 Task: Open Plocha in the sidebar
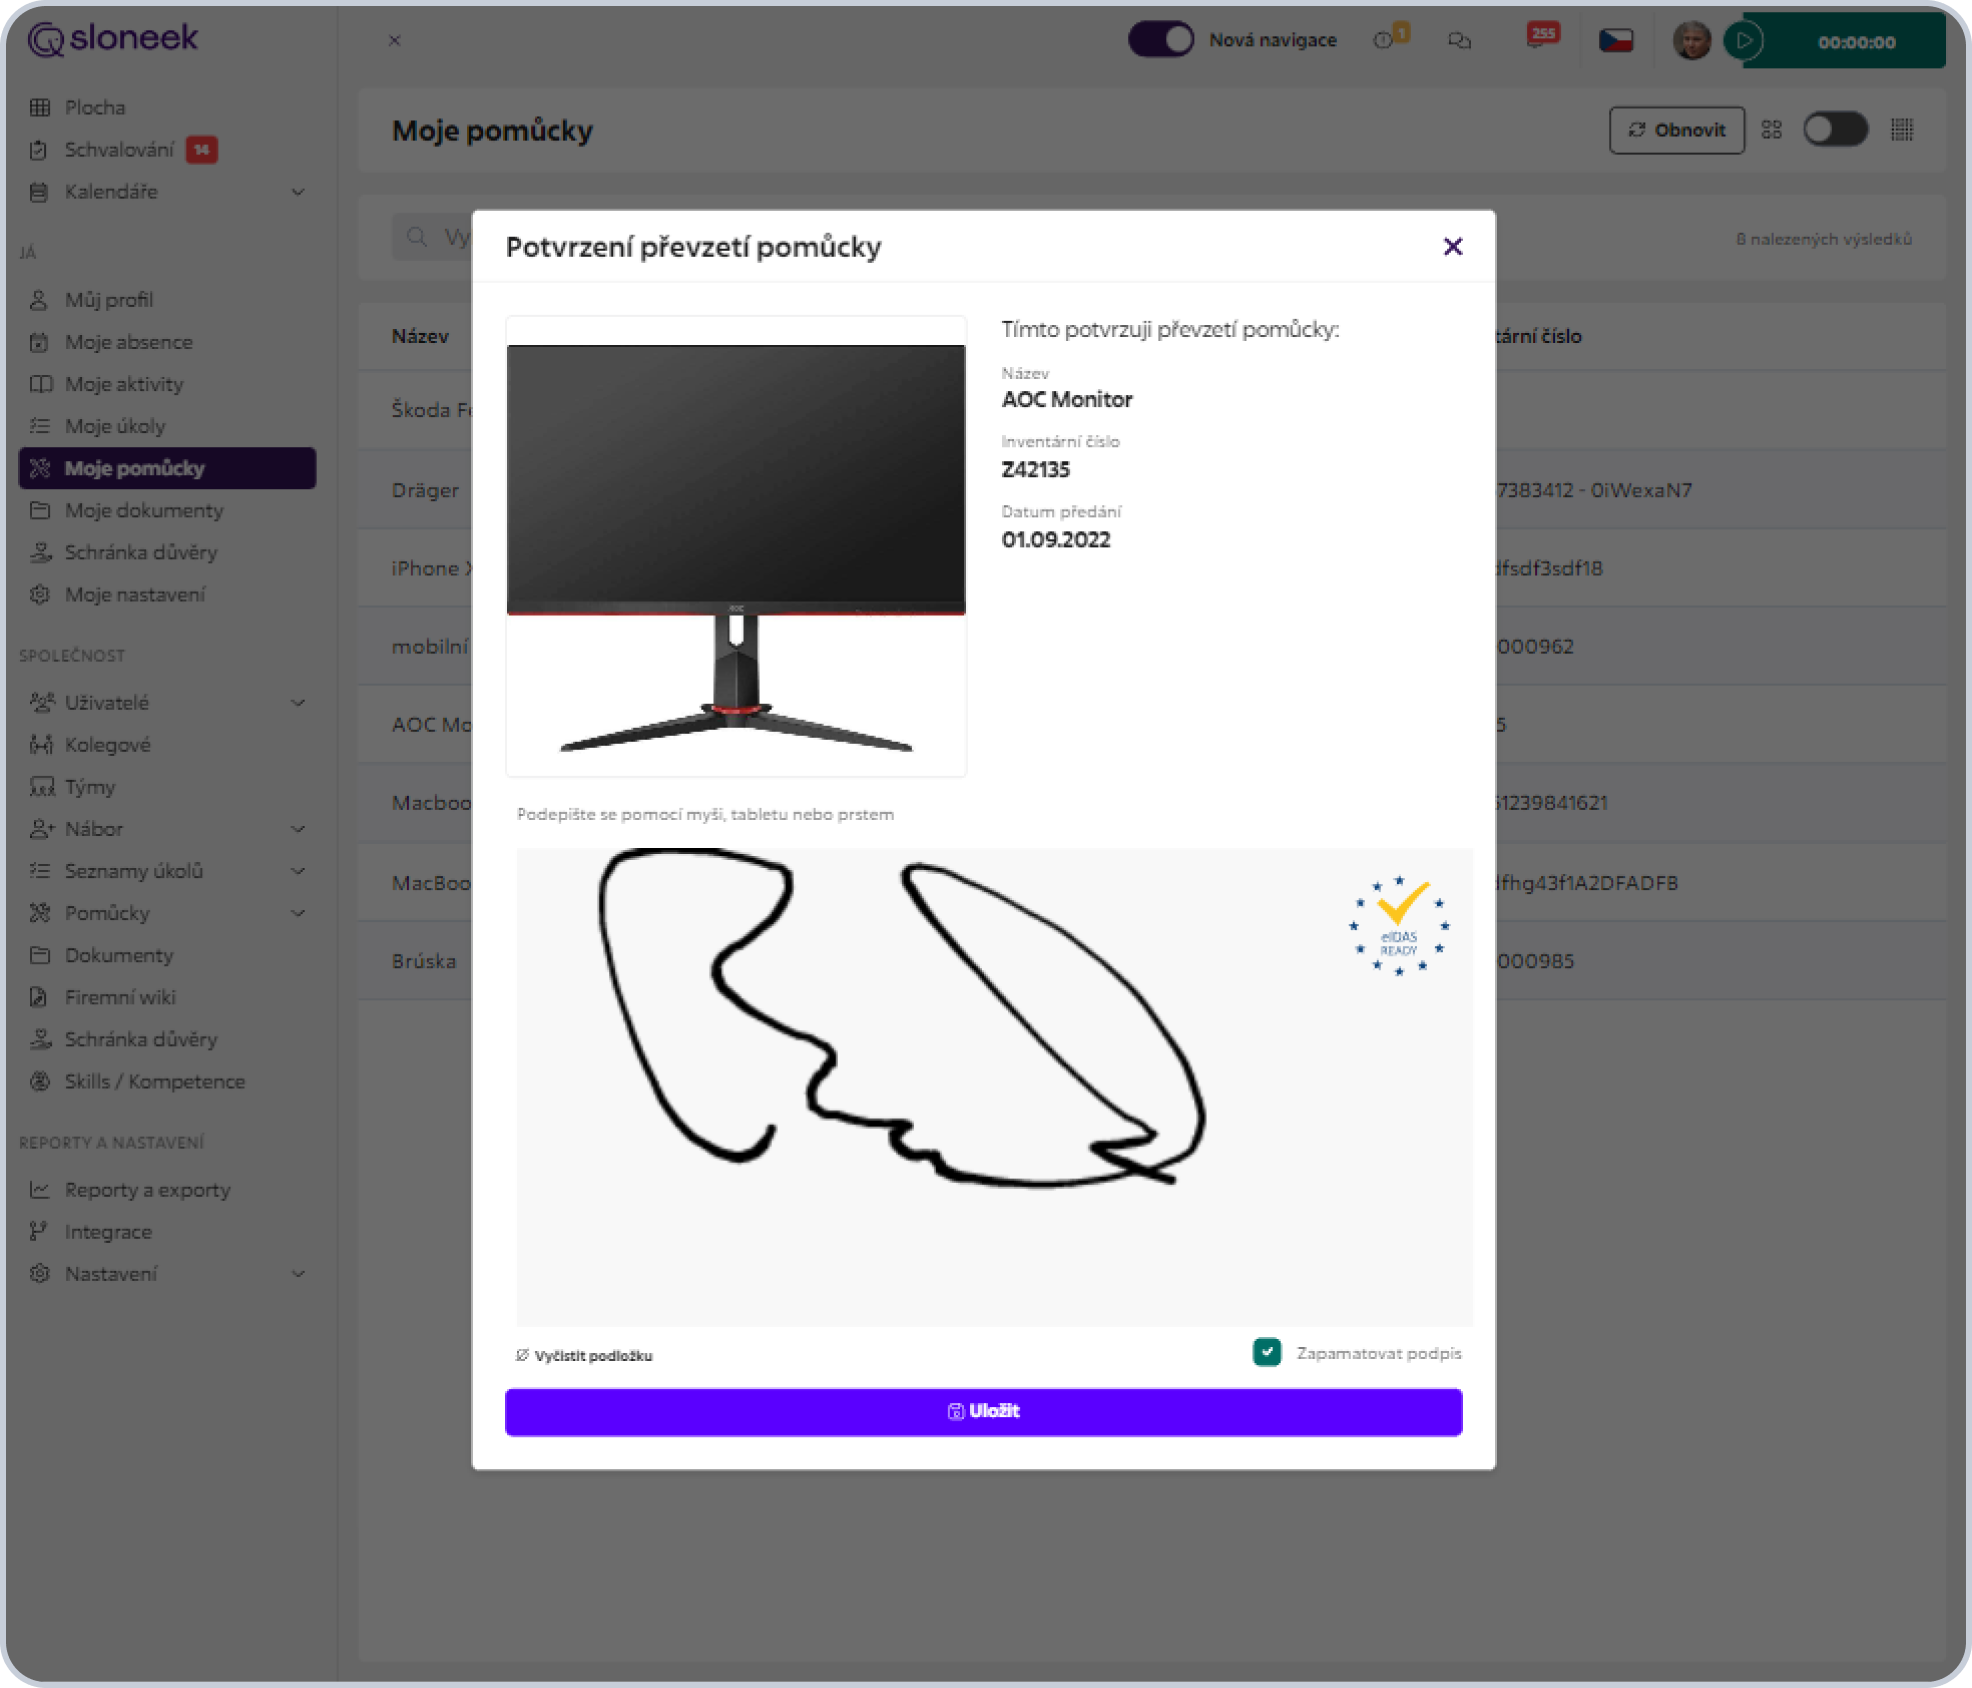click(95, 107)
